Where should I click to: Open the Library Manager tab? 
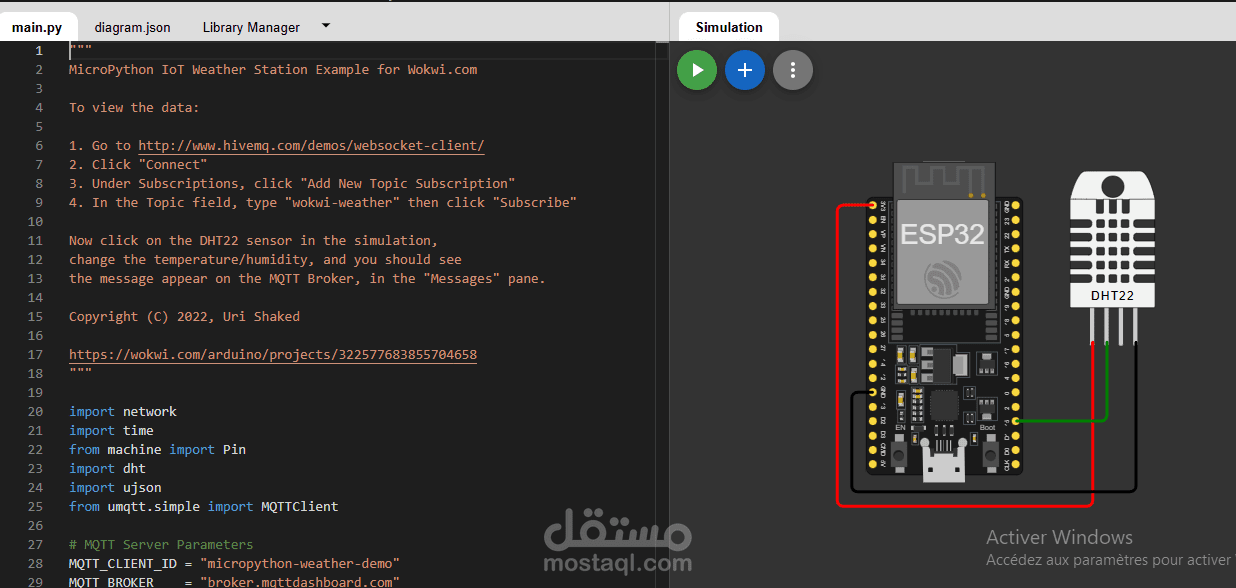[x=251, y=27]
